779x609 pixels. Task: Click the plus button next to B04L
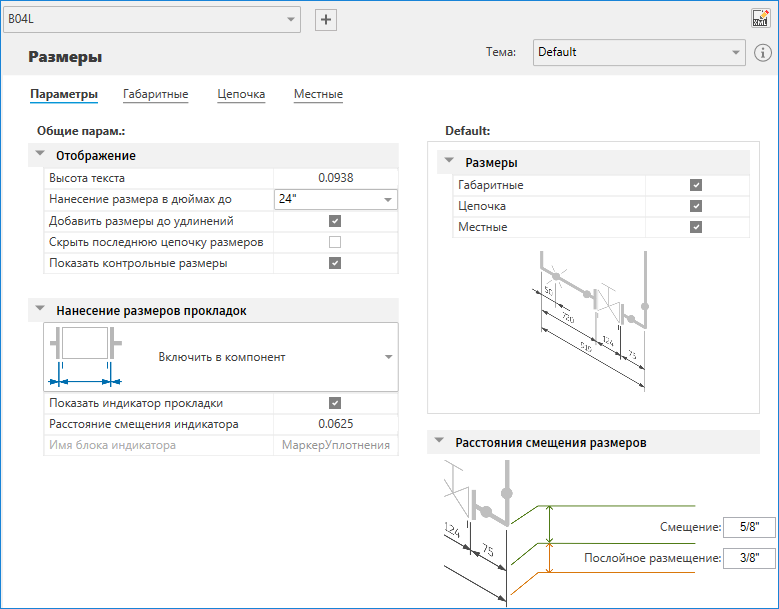click(x=326, y=20)
